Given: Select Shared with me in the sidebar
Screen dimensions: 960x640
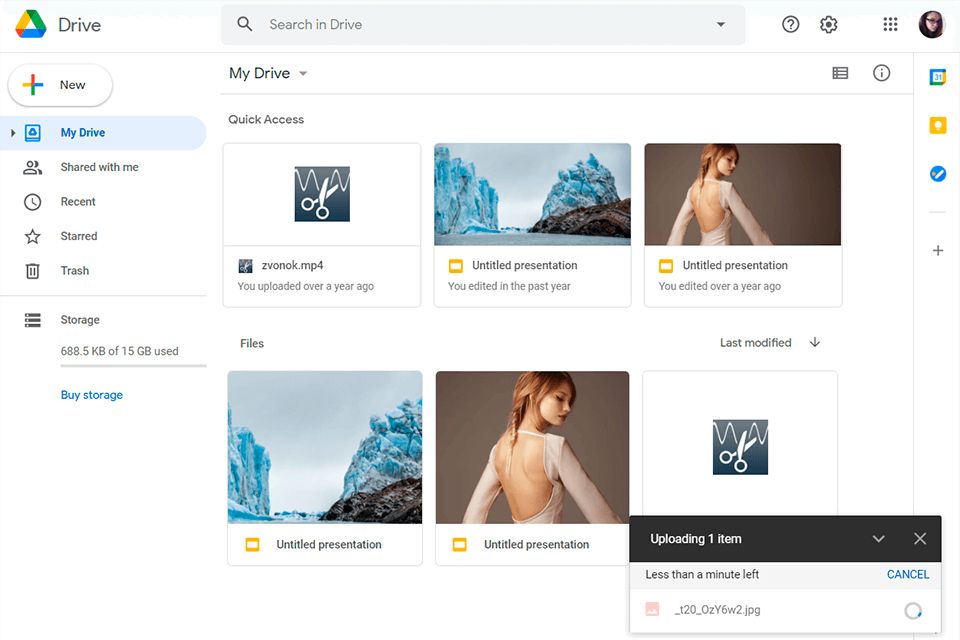Looking at the screenshot, I should tap(101, 167).
